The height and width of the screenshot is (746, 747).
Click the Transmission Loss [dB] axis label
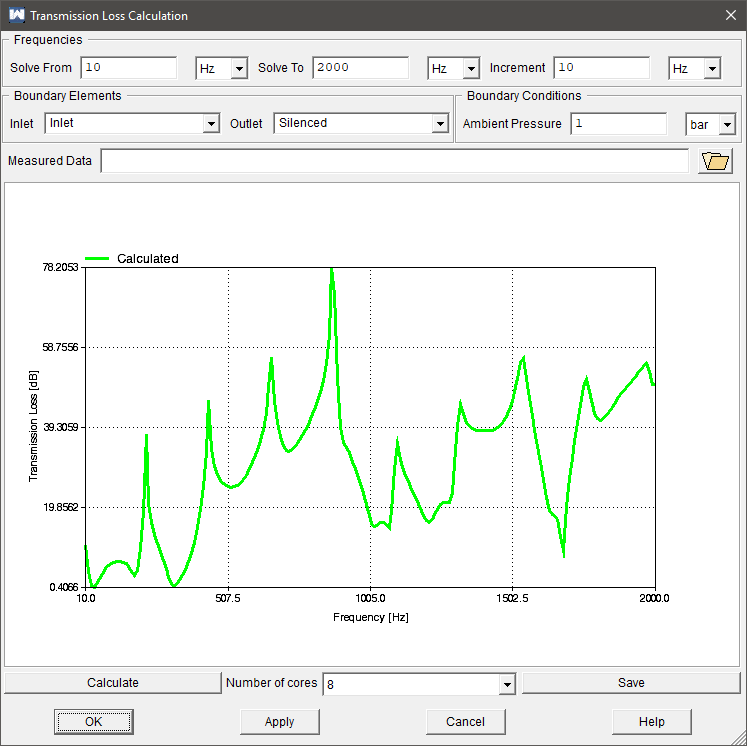(x=33, y=426)
